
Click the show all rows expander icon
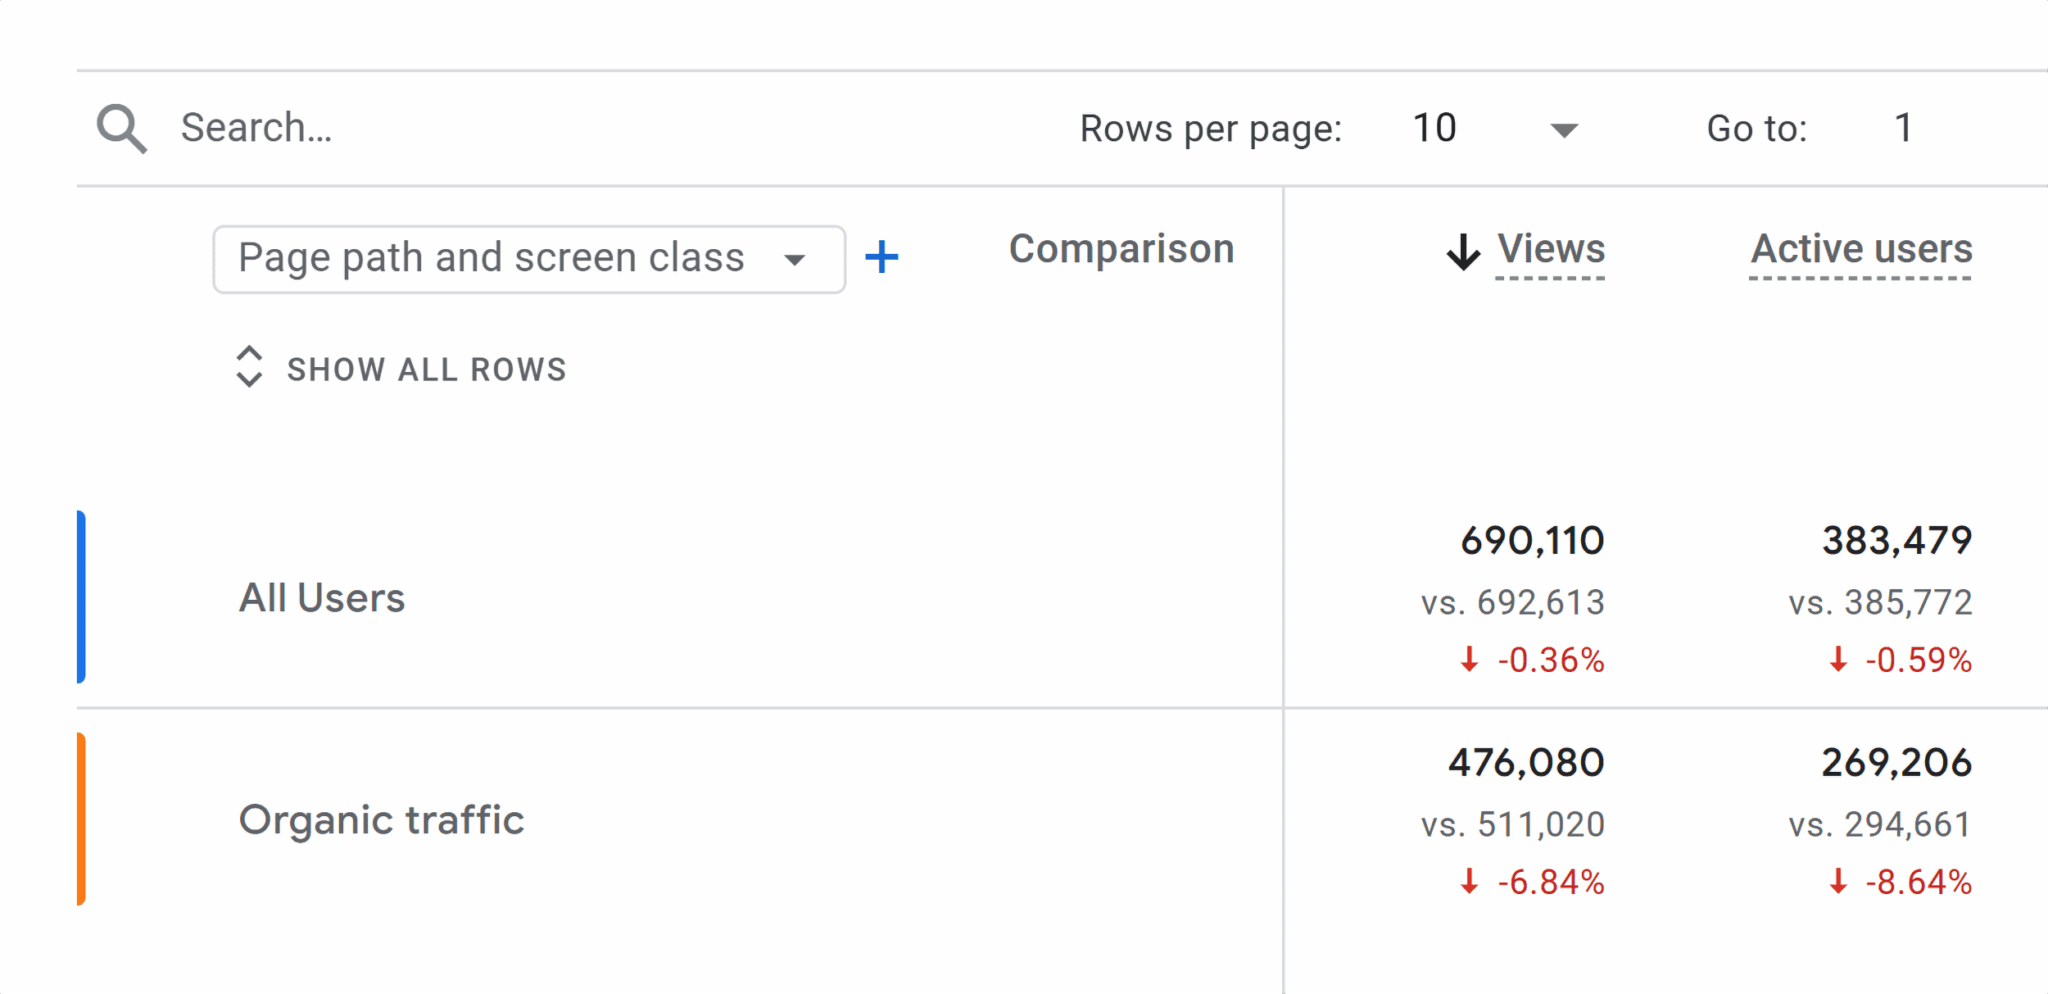coord(250,368)
